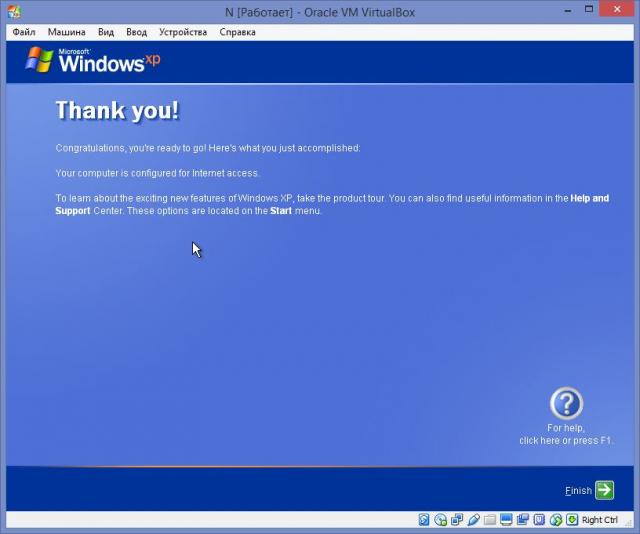Minimize the VirtualBox window

click(x=568, y=11)
